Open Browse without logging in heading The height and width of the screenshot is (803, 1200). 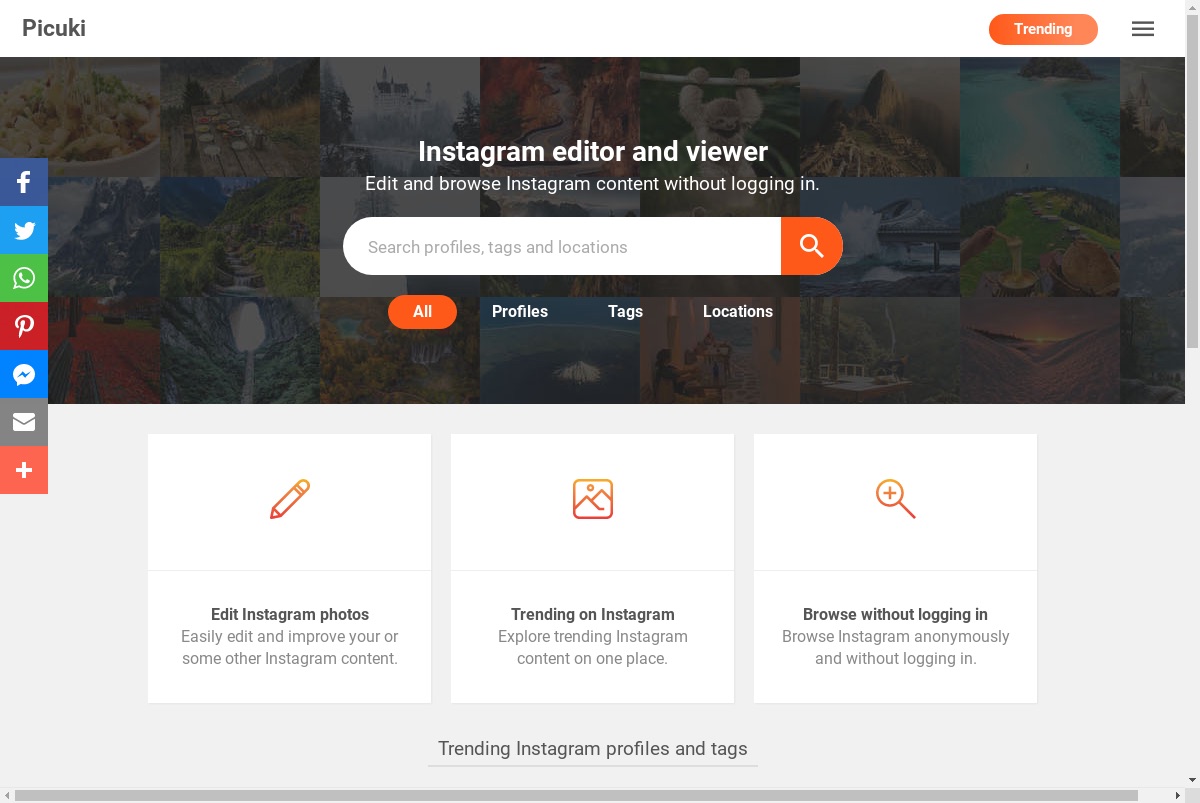point(895,614)
